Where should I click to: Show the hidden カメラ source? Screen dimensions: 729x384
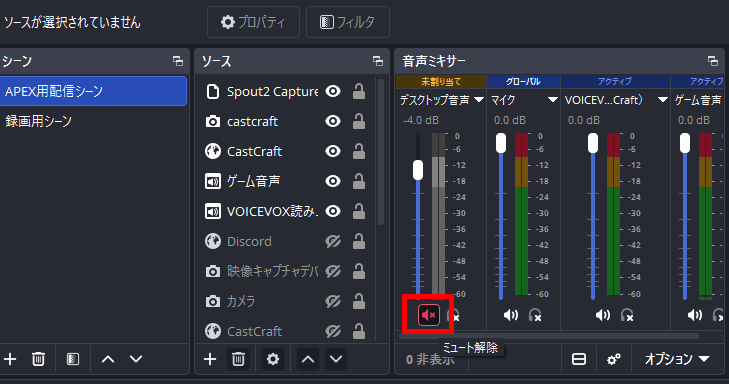click(x=333, y=301)
